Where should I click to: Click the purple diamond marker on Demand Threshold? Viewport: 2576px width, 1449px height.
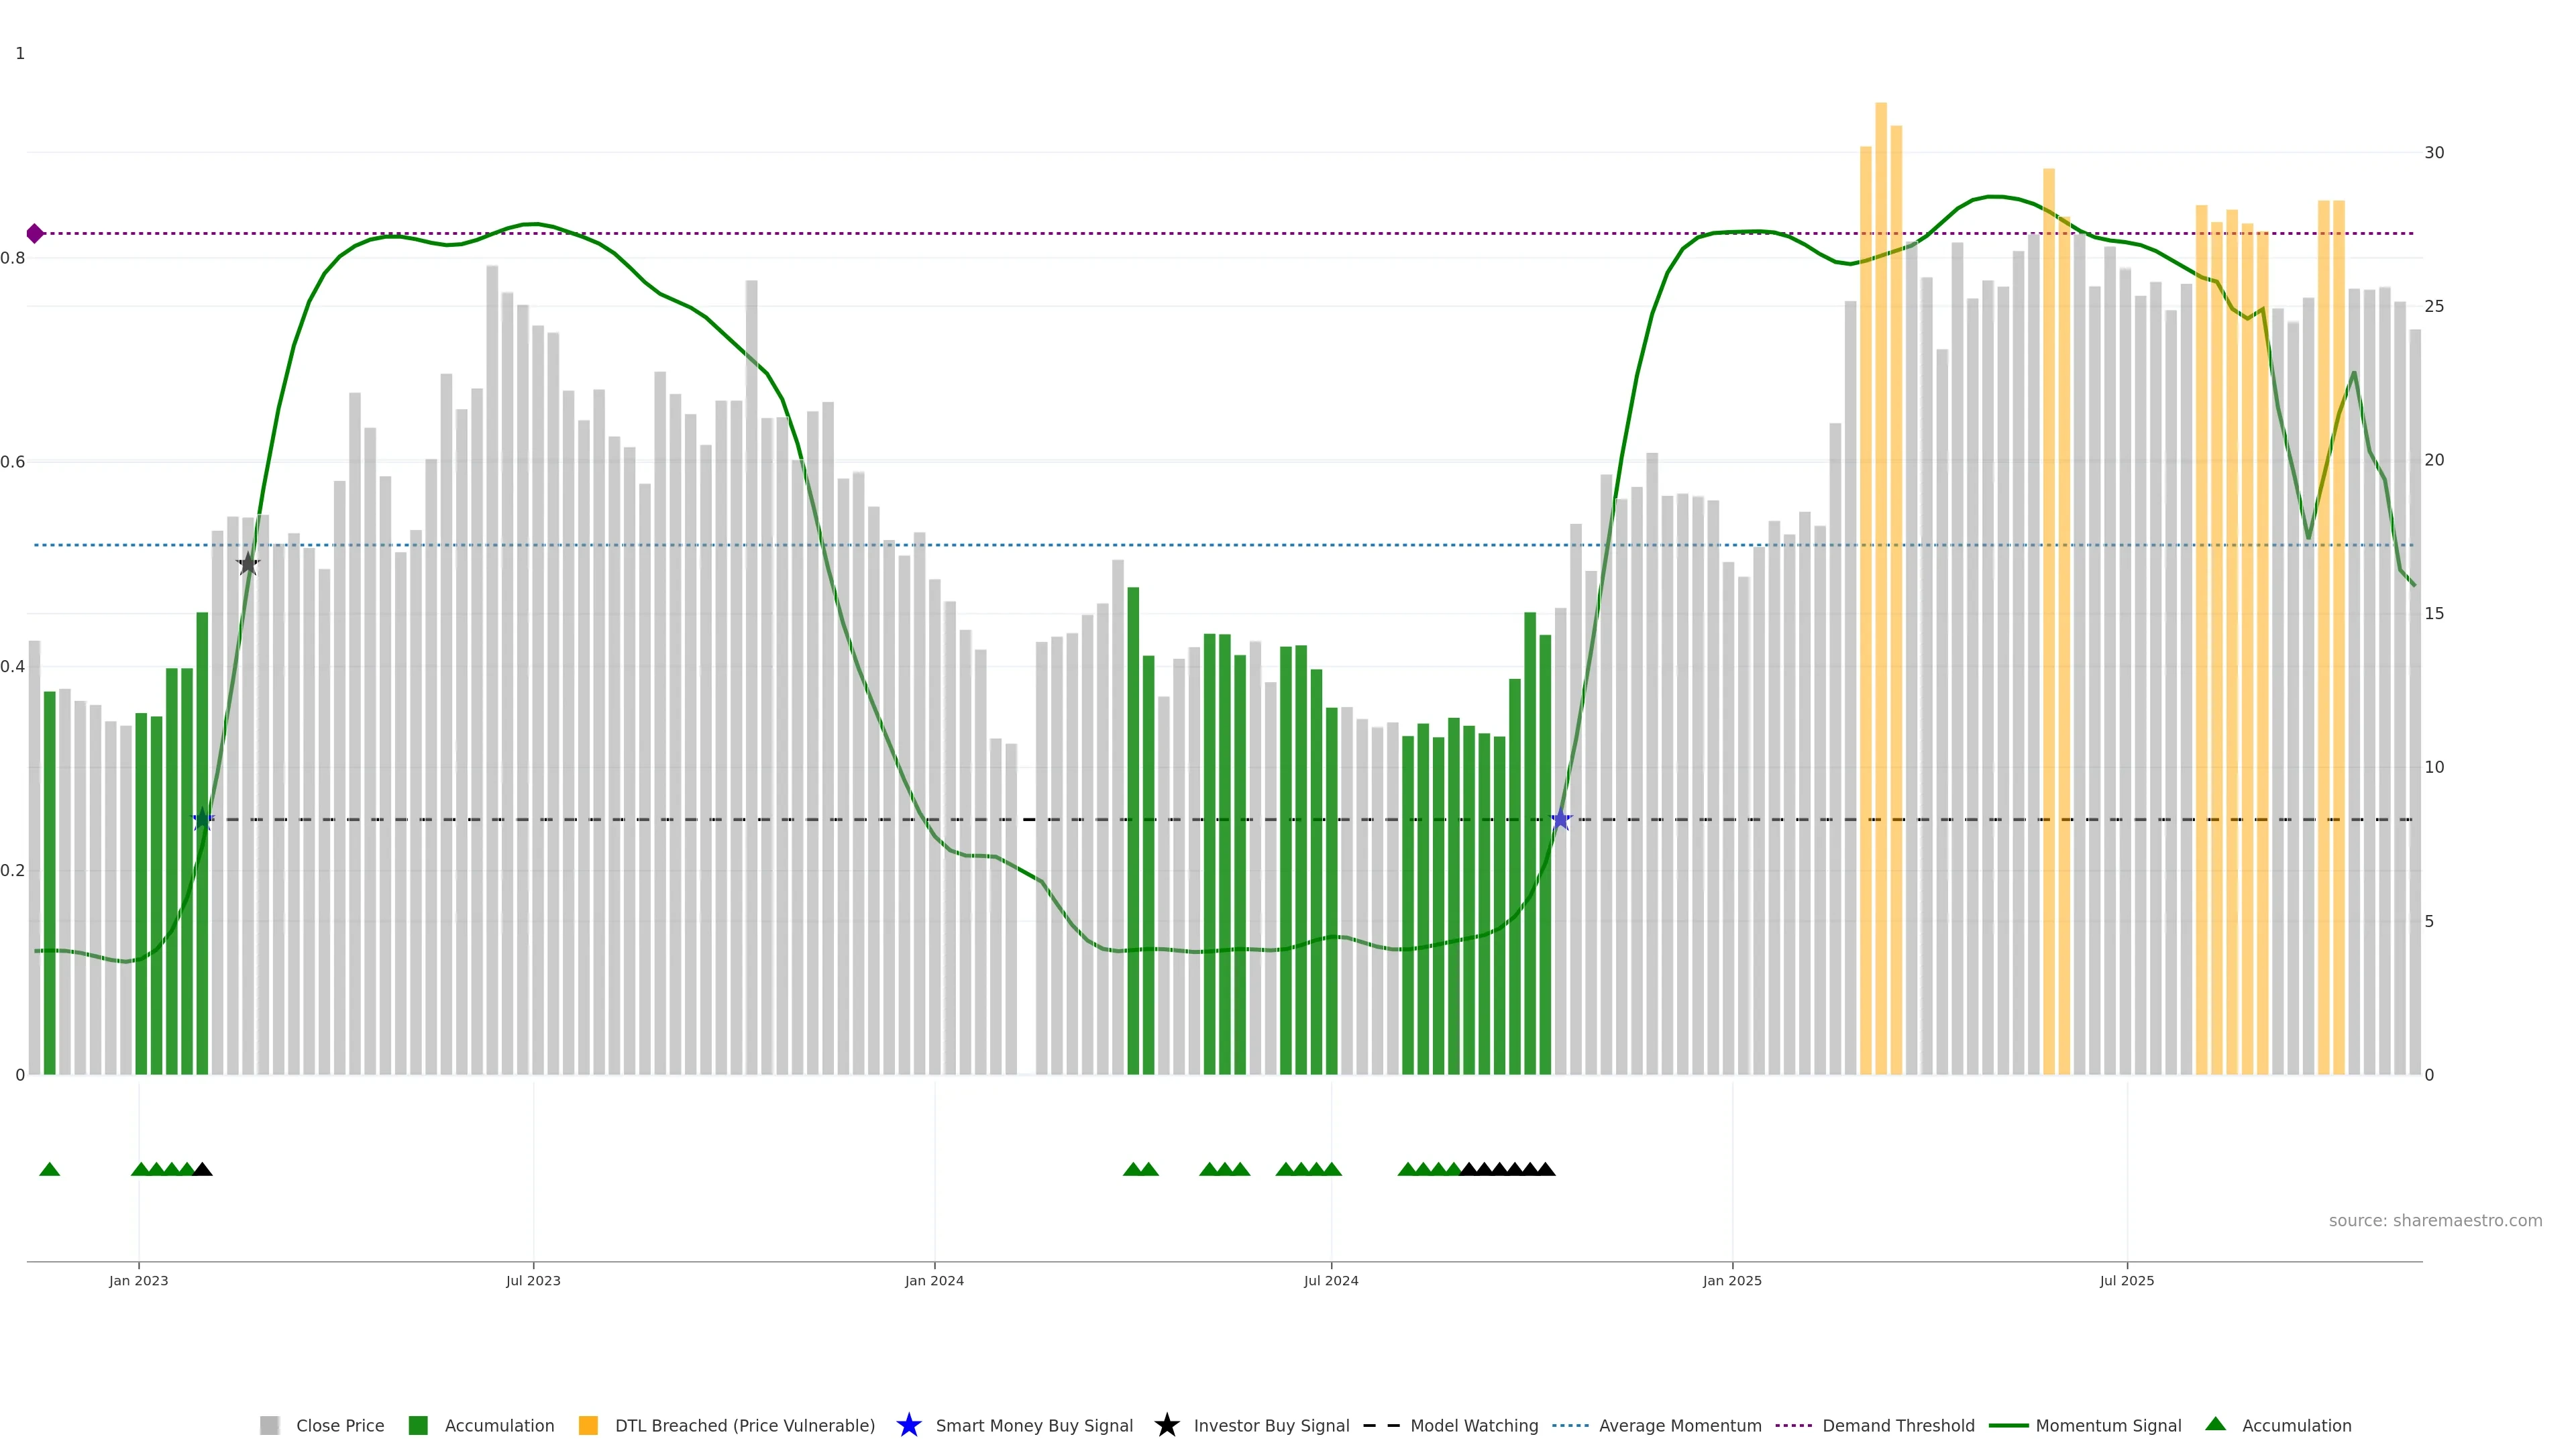[x=35, y=233]
